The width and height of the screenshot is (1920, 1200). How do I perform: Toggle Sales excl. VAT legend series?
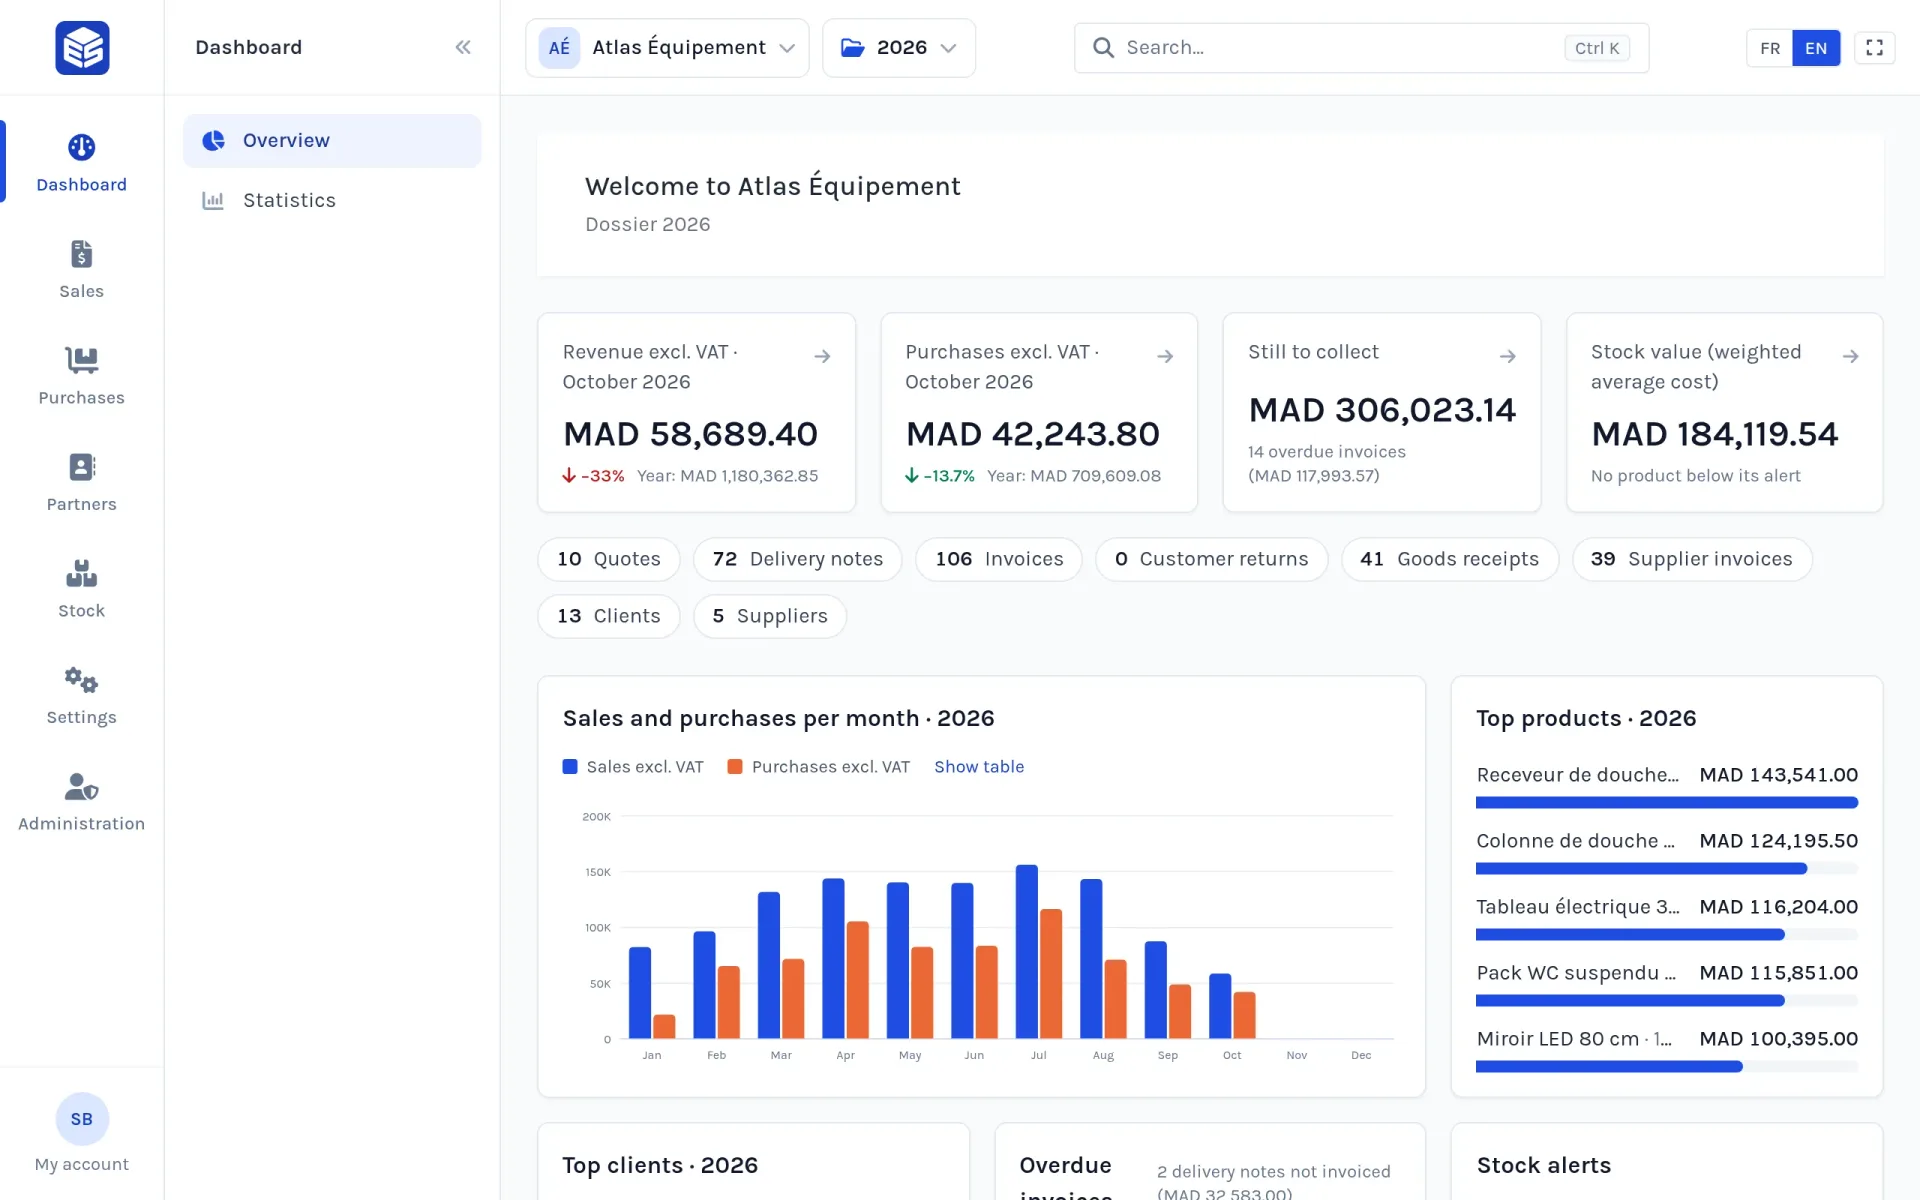tap(633, 767)
